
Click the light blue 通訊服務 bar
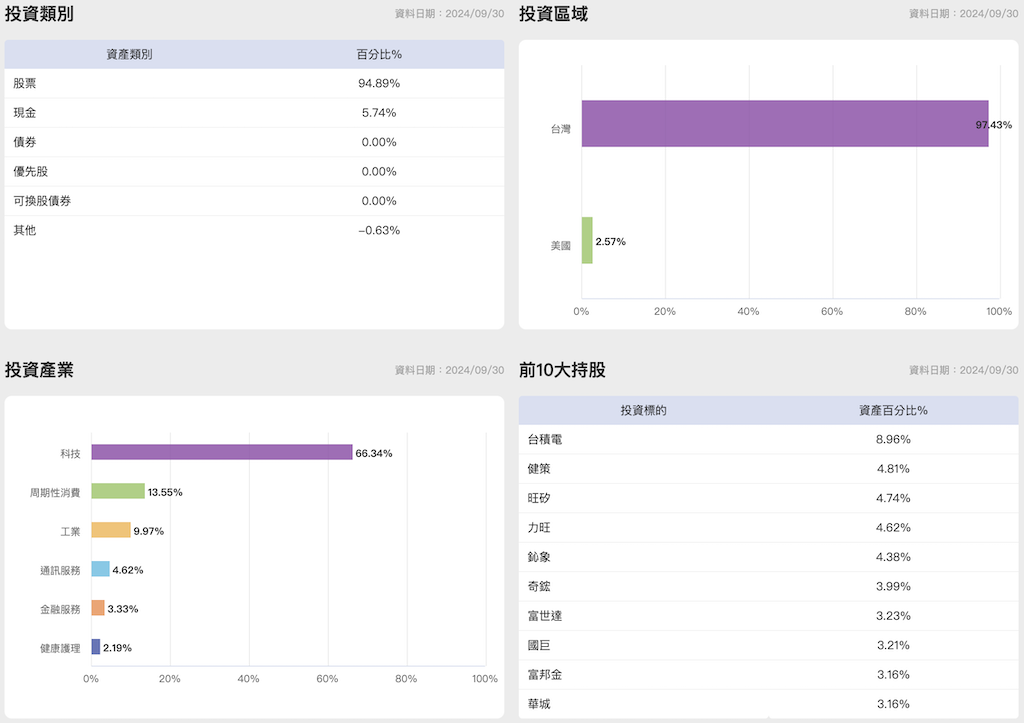click(100, 569)
